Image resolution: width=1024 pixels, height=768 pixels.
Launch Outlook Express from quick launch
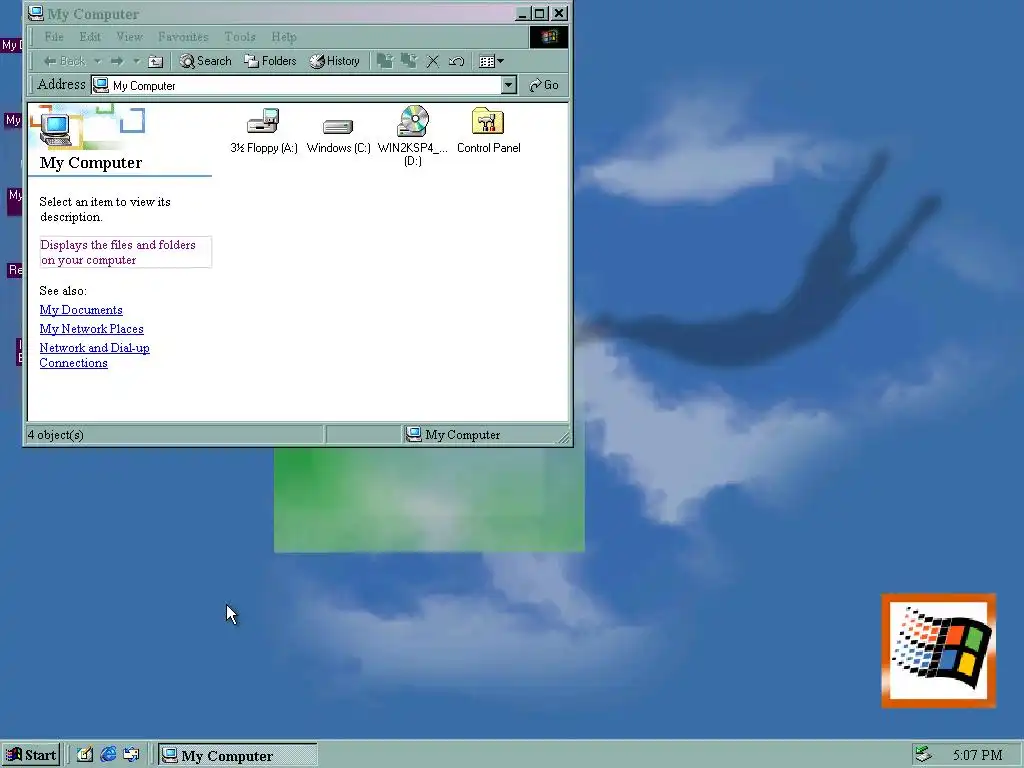tap(131, 755)
